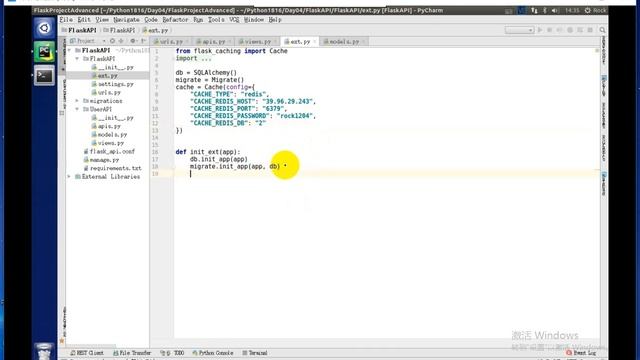Open the run configuration dropdown
Screen dimensions: 640x360
pos(519,30)
